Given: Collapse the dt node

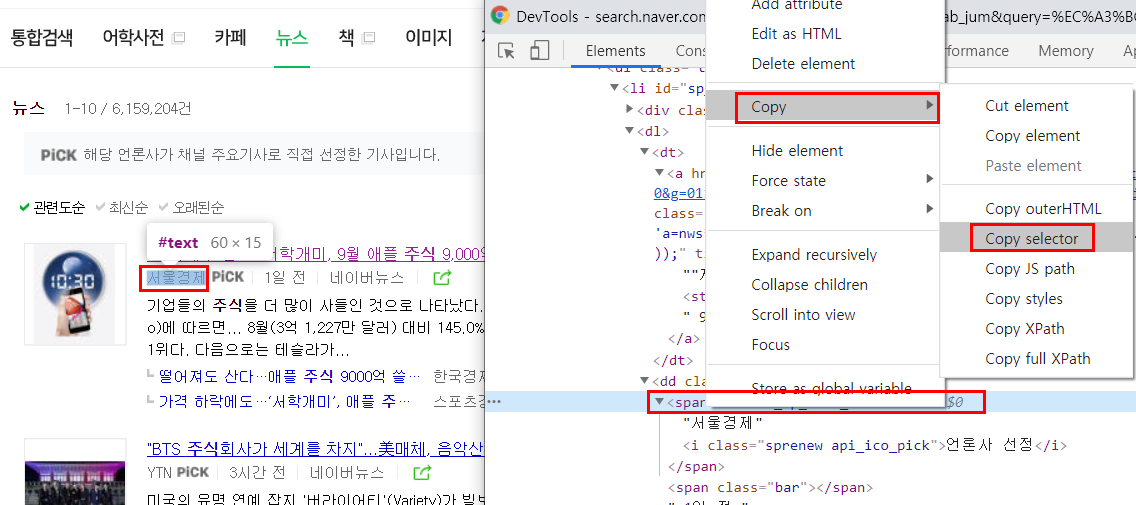Looking at the screenshot, I should click(x=645, y=152).
